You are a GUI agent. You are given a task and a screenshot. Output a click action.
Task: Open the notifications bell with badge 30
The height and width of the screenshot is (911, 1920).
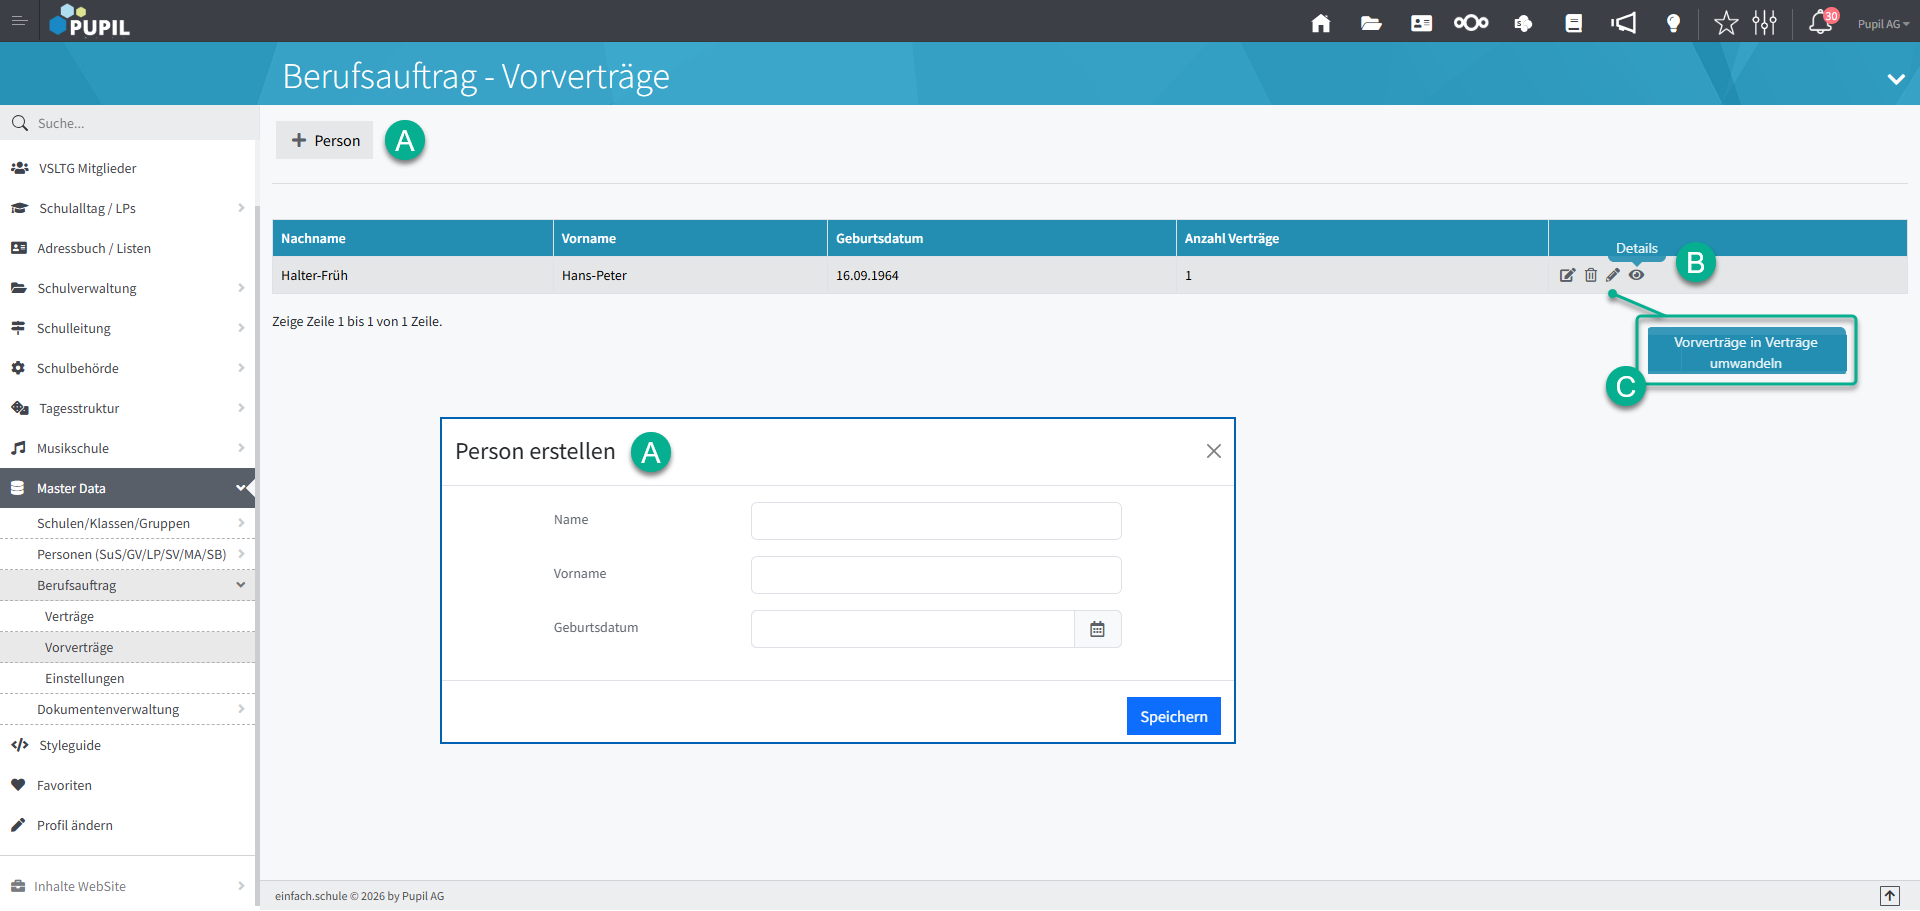(1821, 22)
